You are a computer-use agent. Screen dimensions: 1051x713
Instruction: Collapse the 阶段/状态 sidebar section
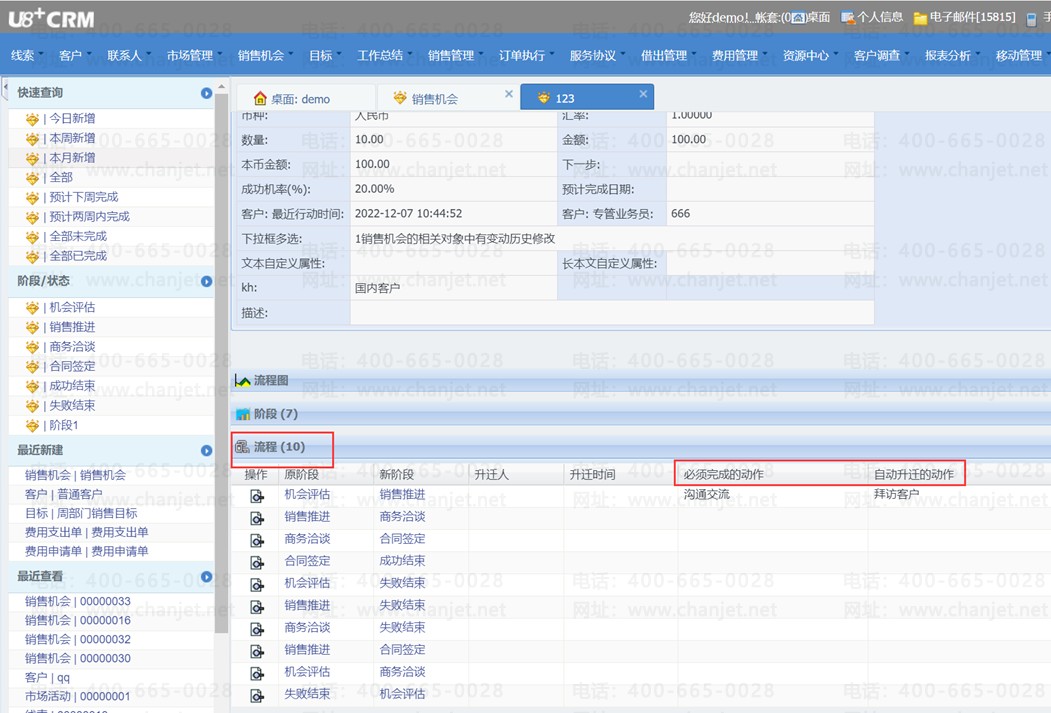pos(207,282)
